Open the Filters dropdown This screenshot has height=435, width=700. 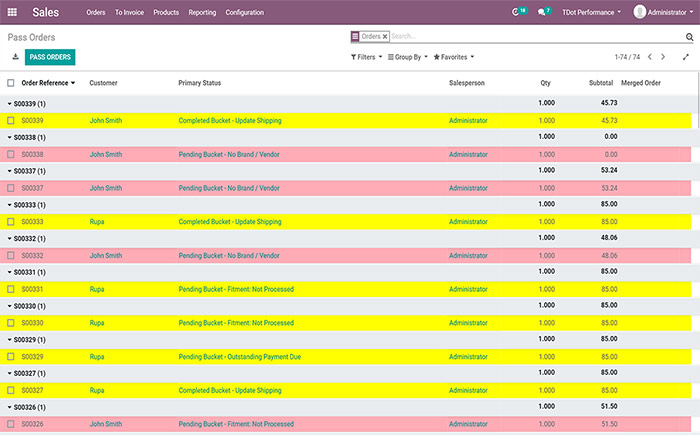coord(367,57)
